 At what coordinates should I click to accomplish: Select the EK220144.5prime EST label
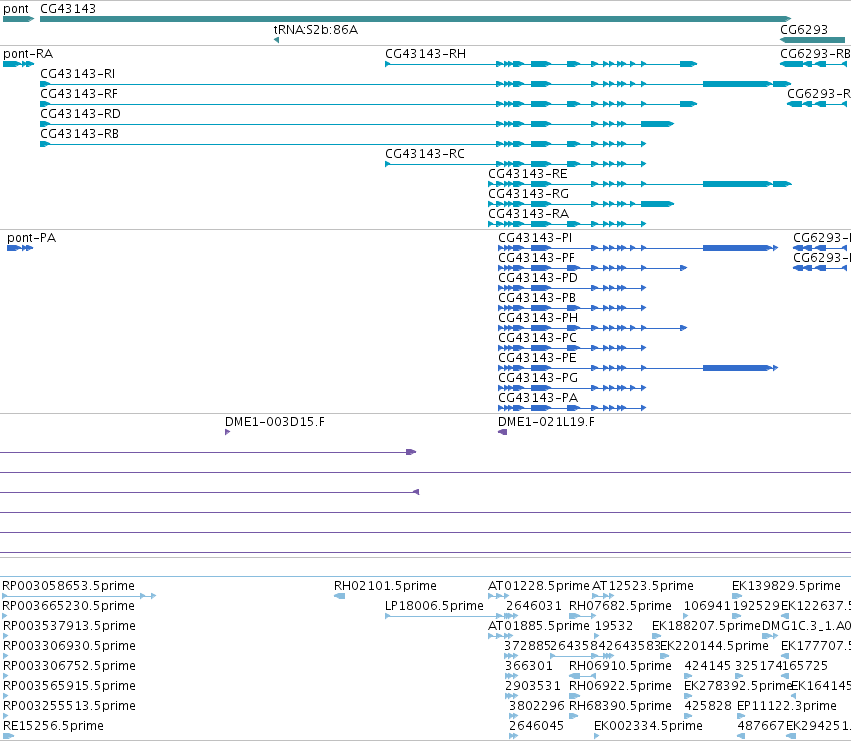714,646
